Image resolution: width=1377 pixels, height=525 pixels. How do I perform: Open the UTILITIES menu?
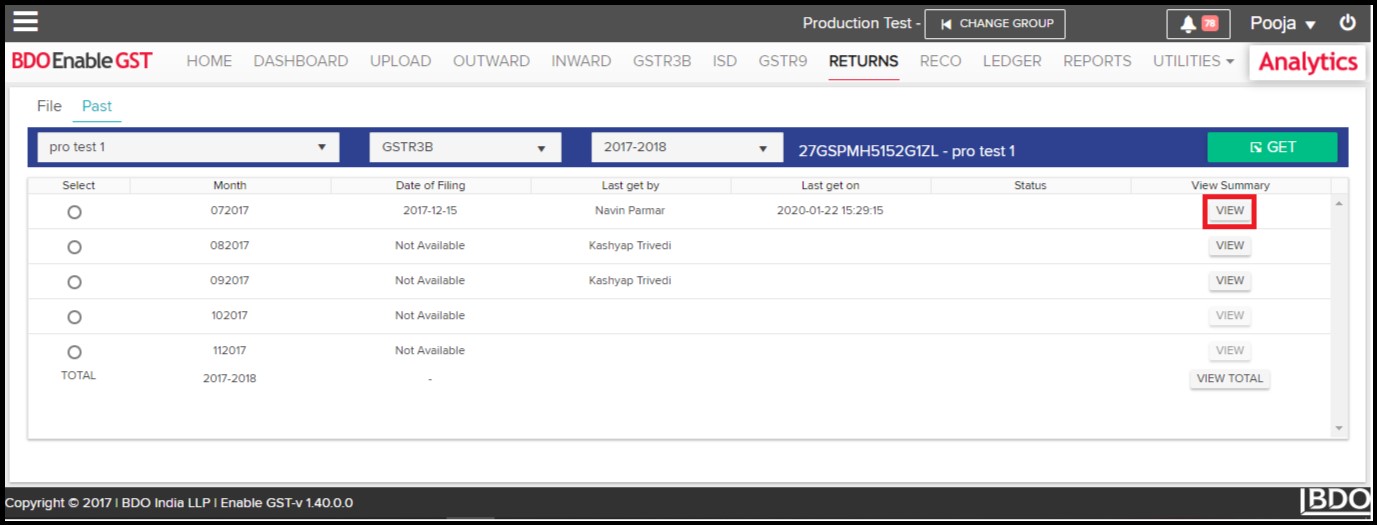pyautogui.click(x=1192, y=61)
